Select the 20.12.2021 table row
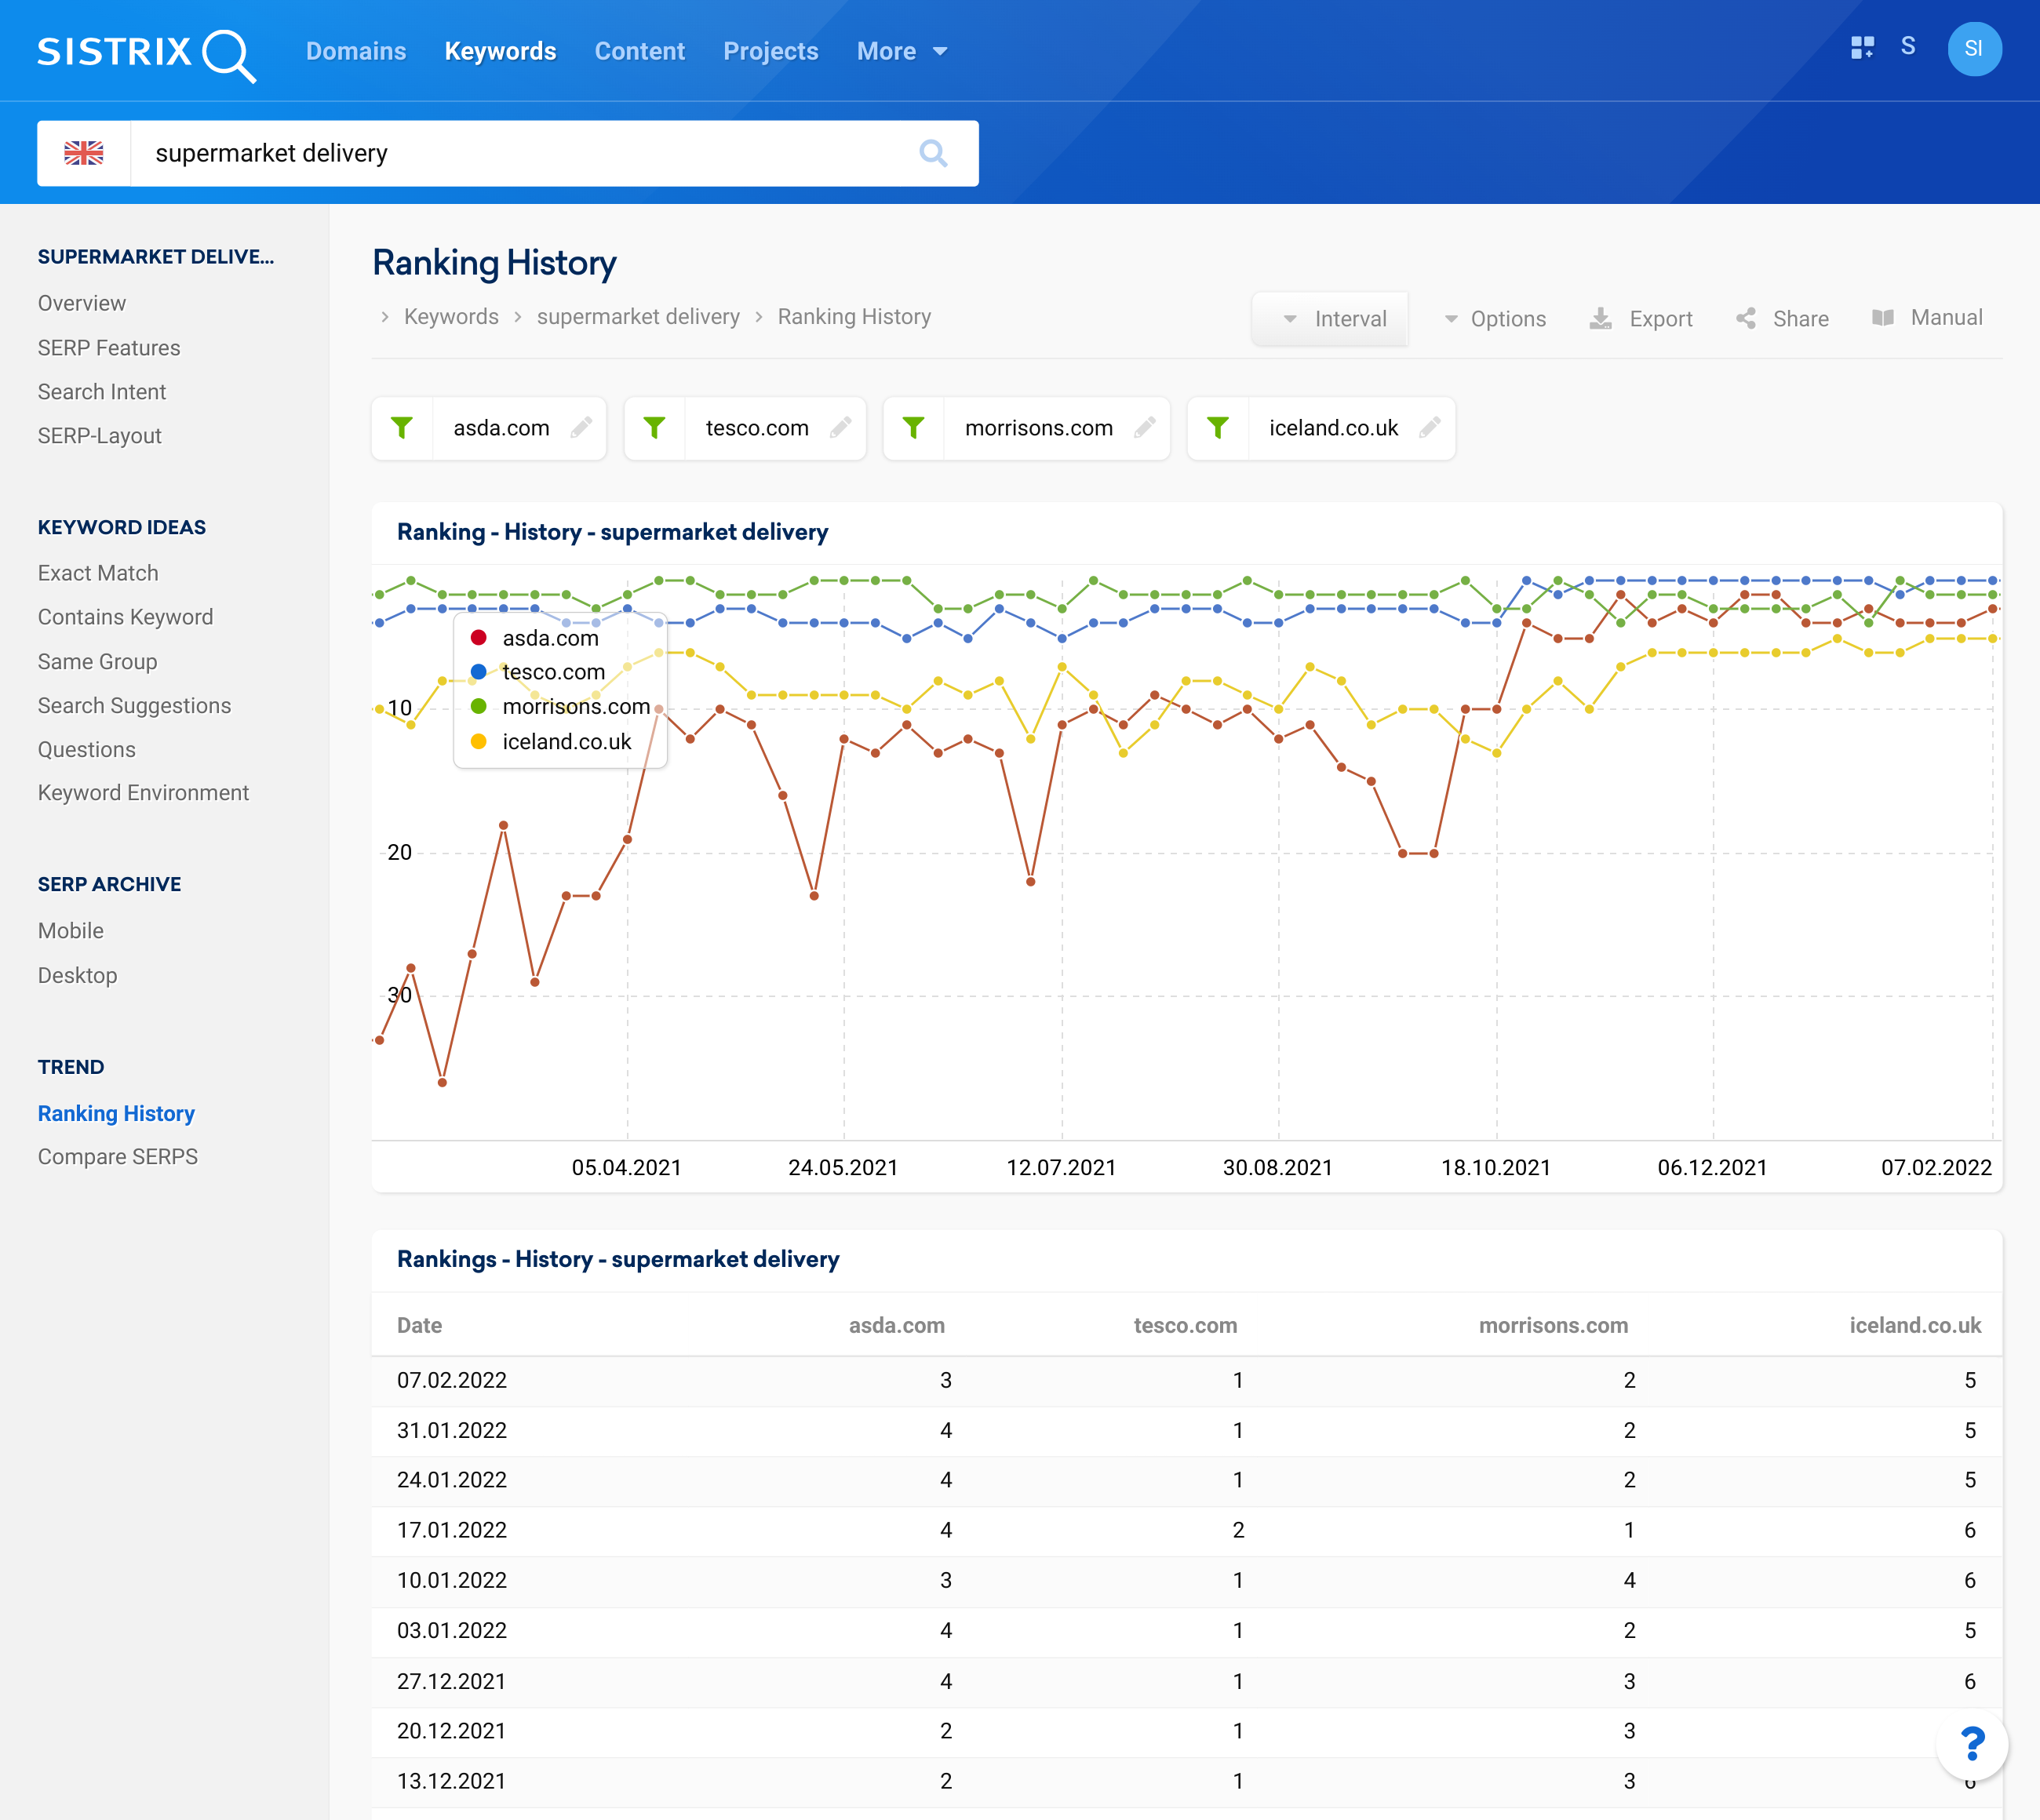 [1186, 1732]
